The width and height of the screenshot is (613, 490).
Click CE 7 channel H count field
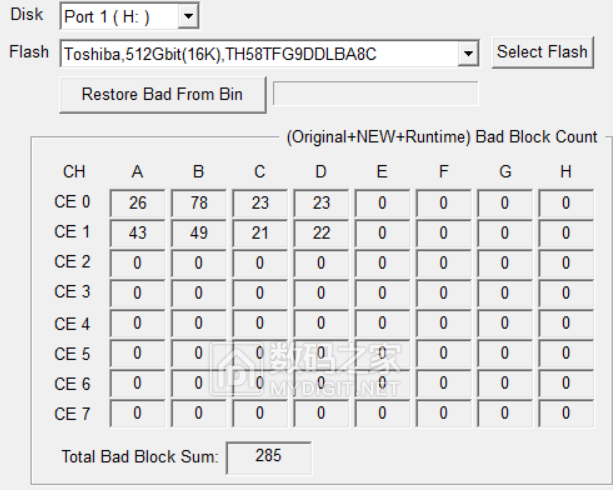point(566,413)
